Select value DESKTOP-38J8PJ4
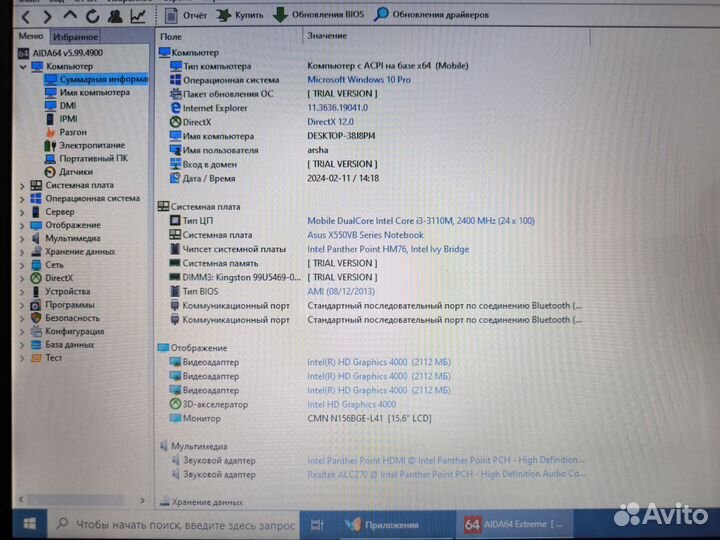720x540 pixels. [x=341, y=136]
